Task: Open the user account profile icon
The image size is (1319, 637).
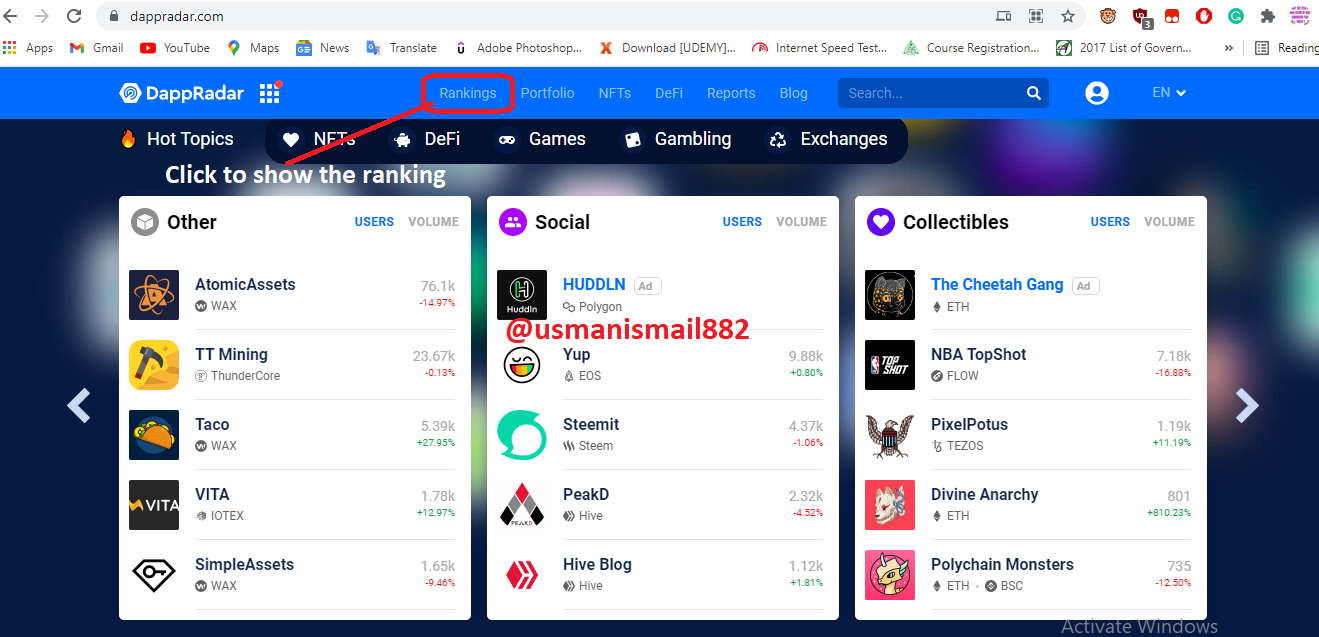Action: 1097,93
